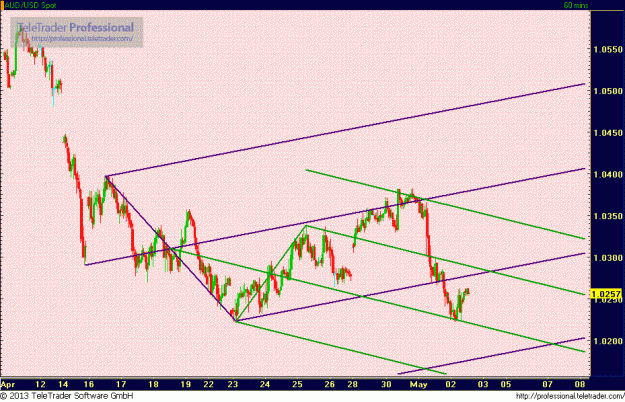Screen dimensions: 625x402
Task: Click date 02 on time axis
Action: [x=451, y=384]
